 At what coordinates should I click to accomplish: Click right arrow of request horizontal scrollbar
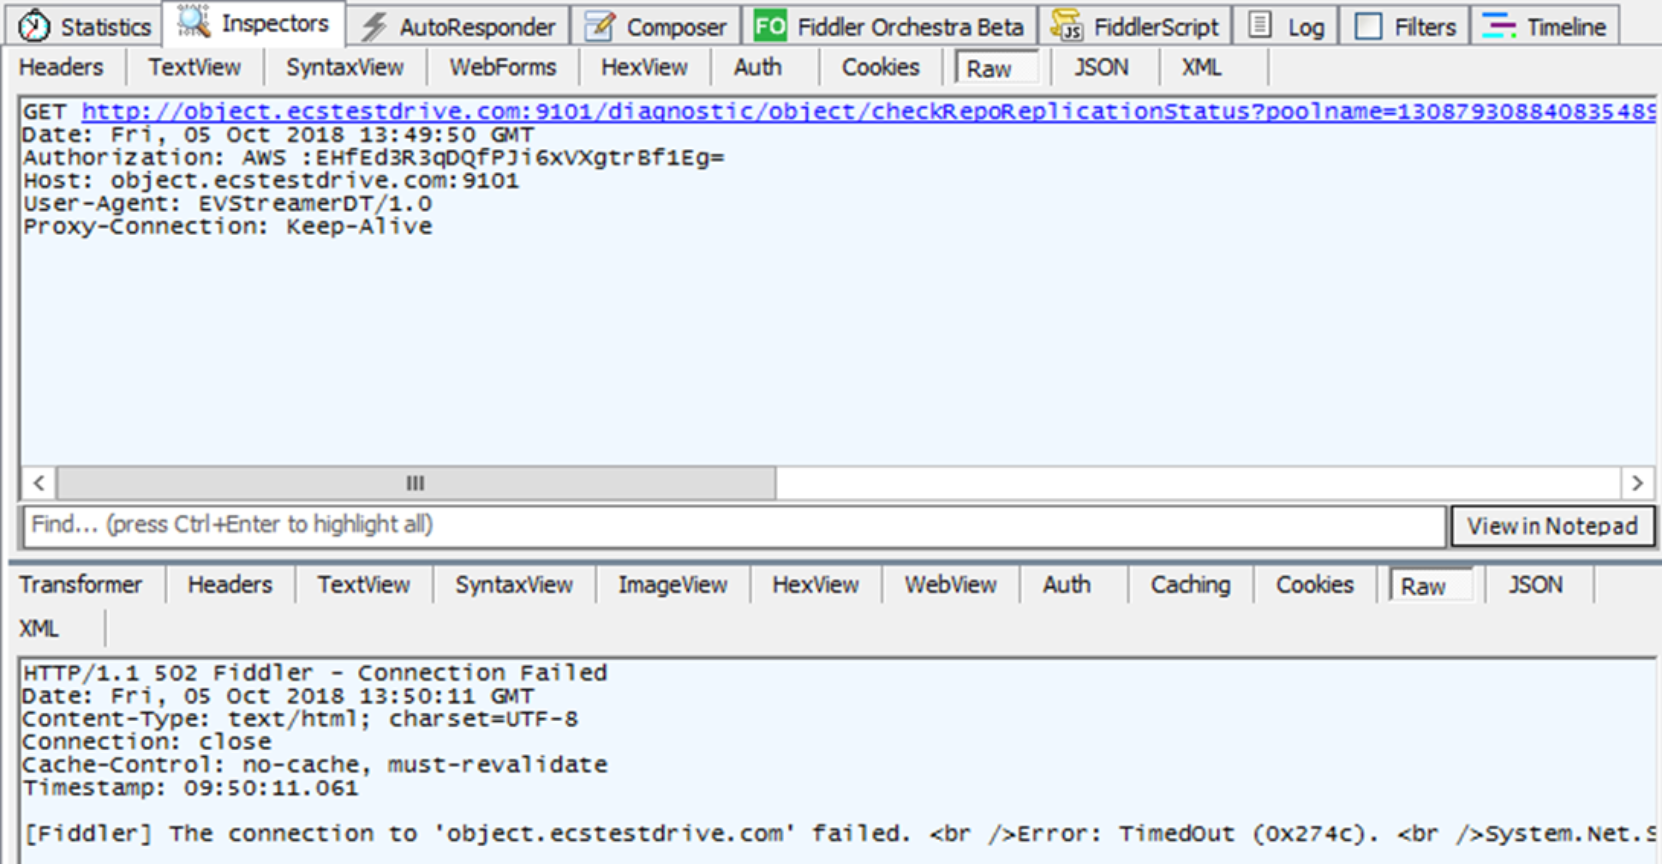pos(1637,483)
